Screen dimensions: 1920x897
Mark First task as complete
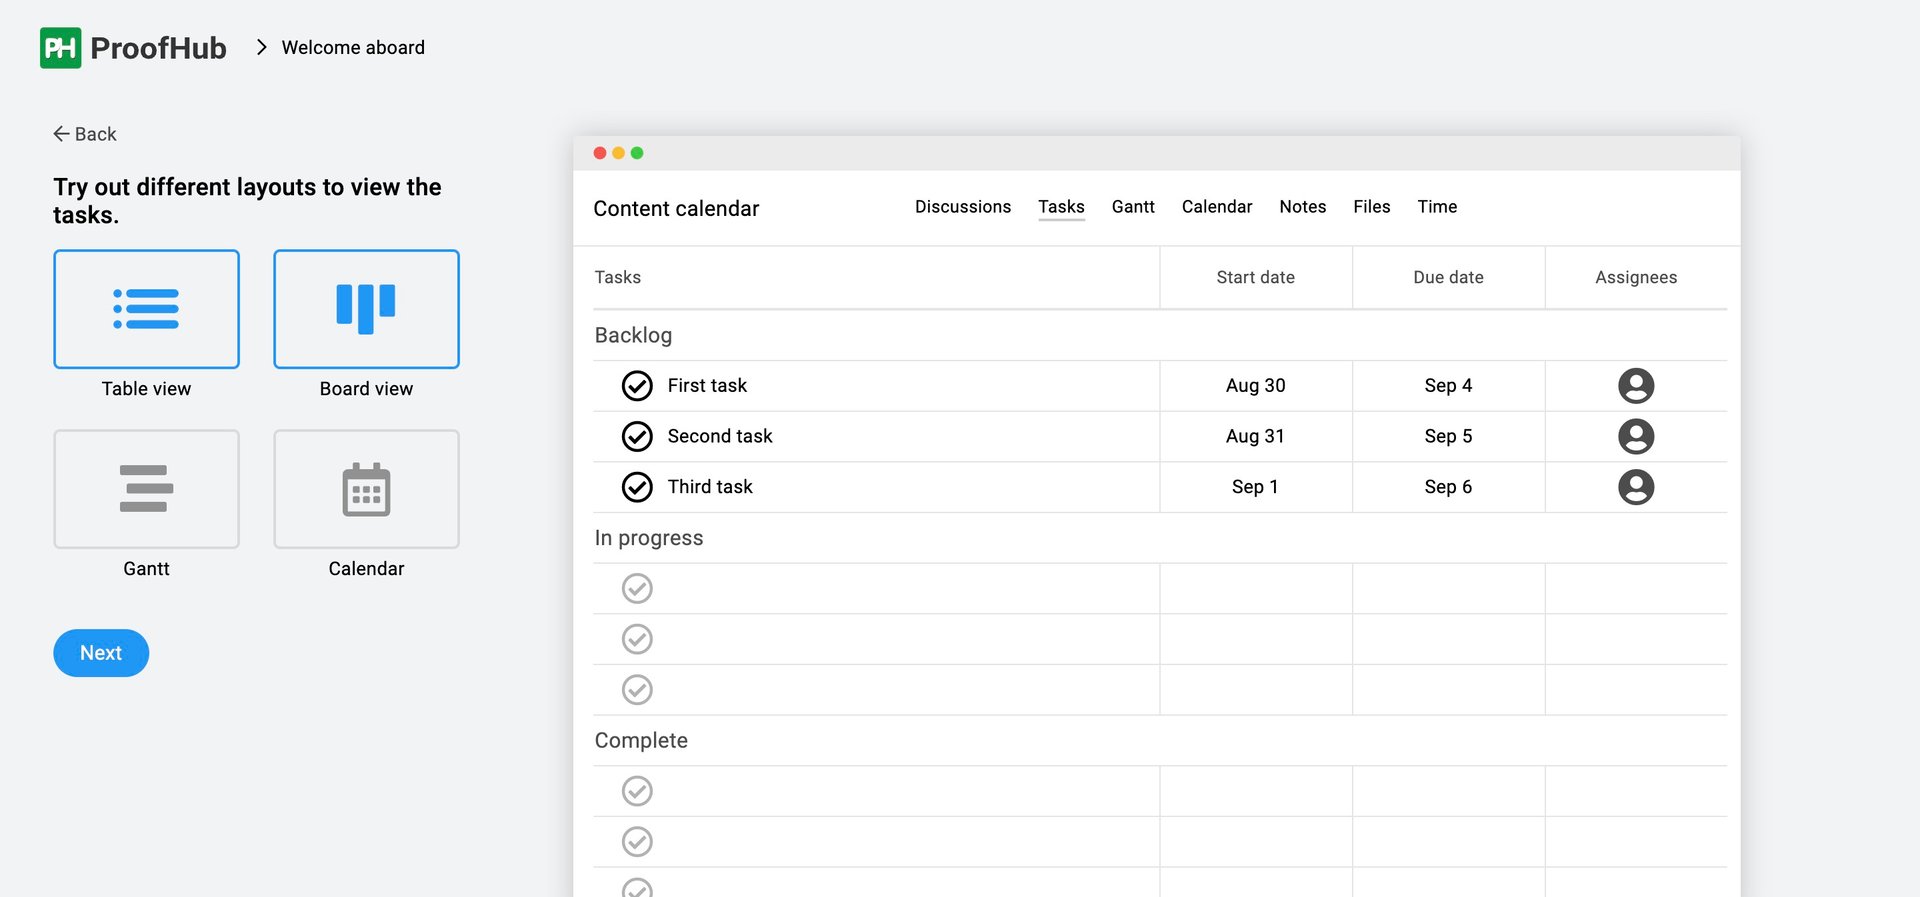637,386
